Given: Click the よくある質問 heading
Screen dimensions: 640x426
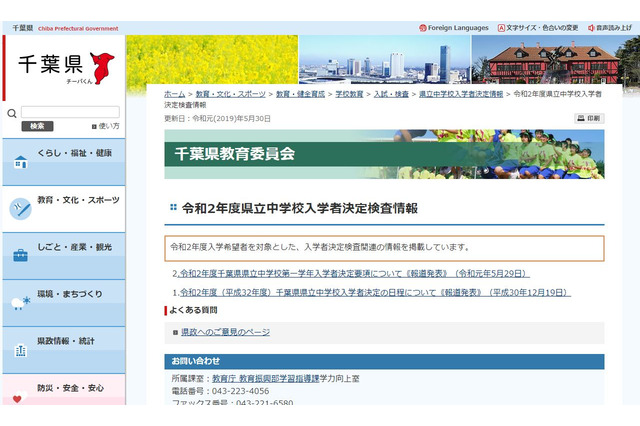Looking at the screenshot, I should [193, 310].
